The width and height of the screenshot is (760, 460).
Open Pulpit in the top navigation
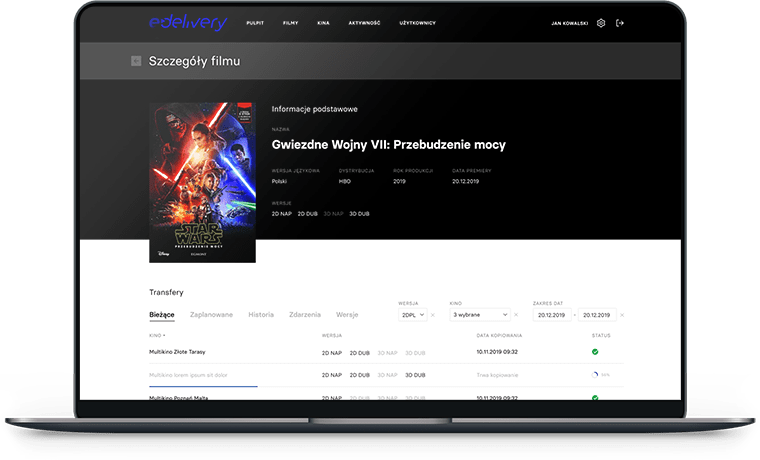click(255, 23)
